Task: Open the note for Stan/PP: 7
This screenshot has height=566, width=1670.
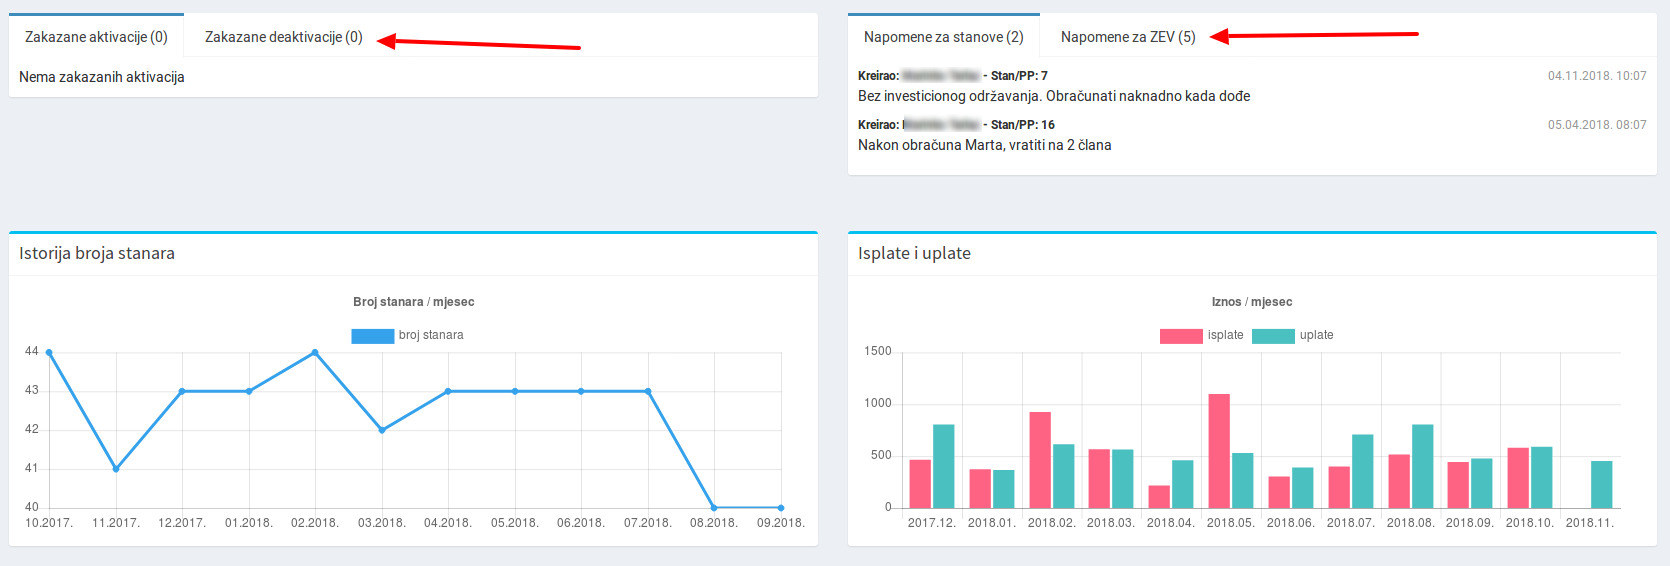Action: (x=1053, y=96)
